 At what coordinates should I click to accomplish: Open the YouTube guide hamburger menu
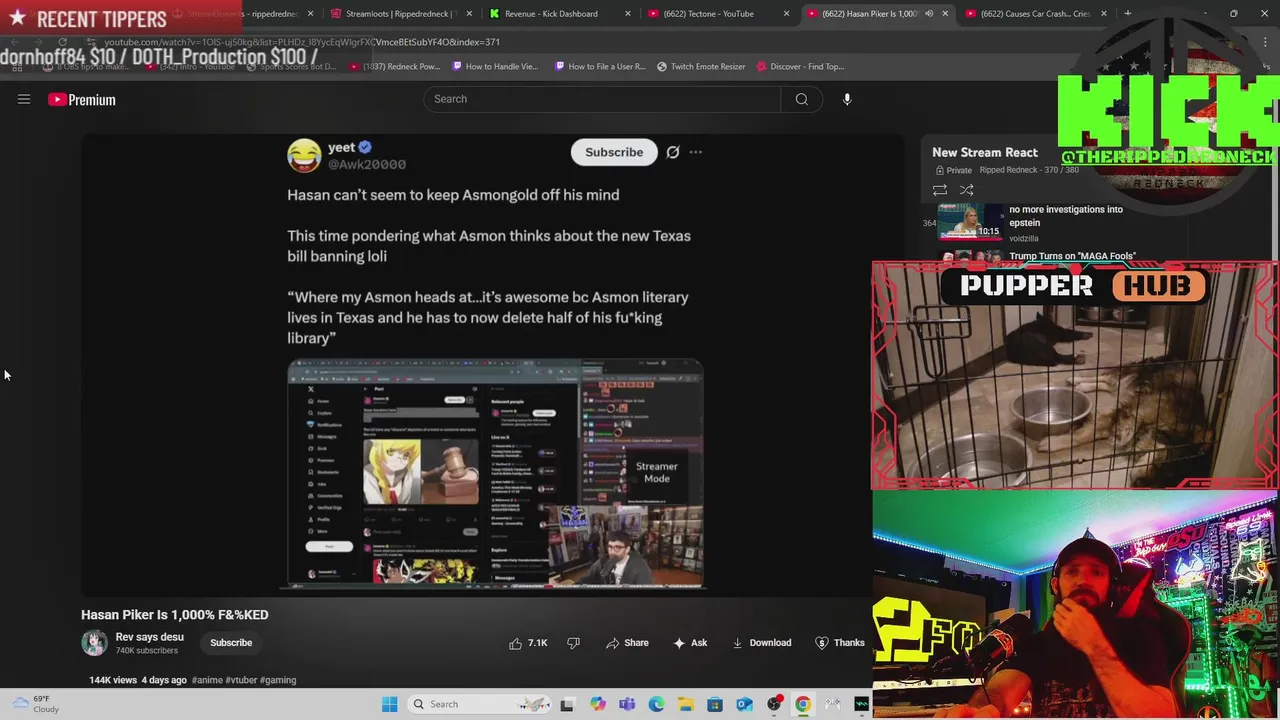(24, 99)
